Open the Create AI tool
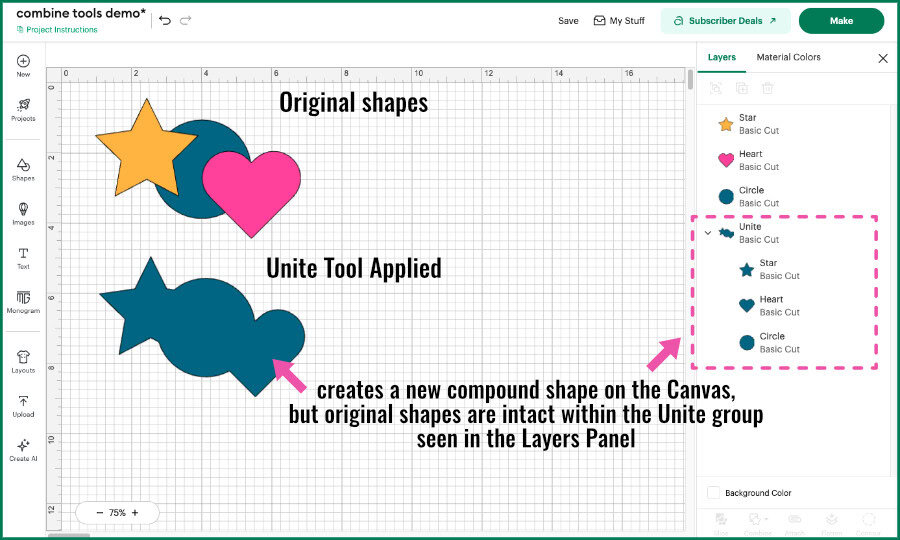The width and height of the screenshot is (900, 540). coord(23,450)
